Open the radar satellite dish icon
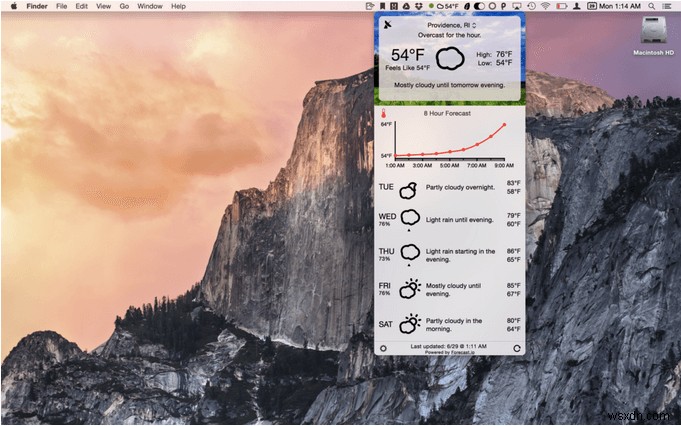This screenshot has width=681, height=426. coord(387,25)
